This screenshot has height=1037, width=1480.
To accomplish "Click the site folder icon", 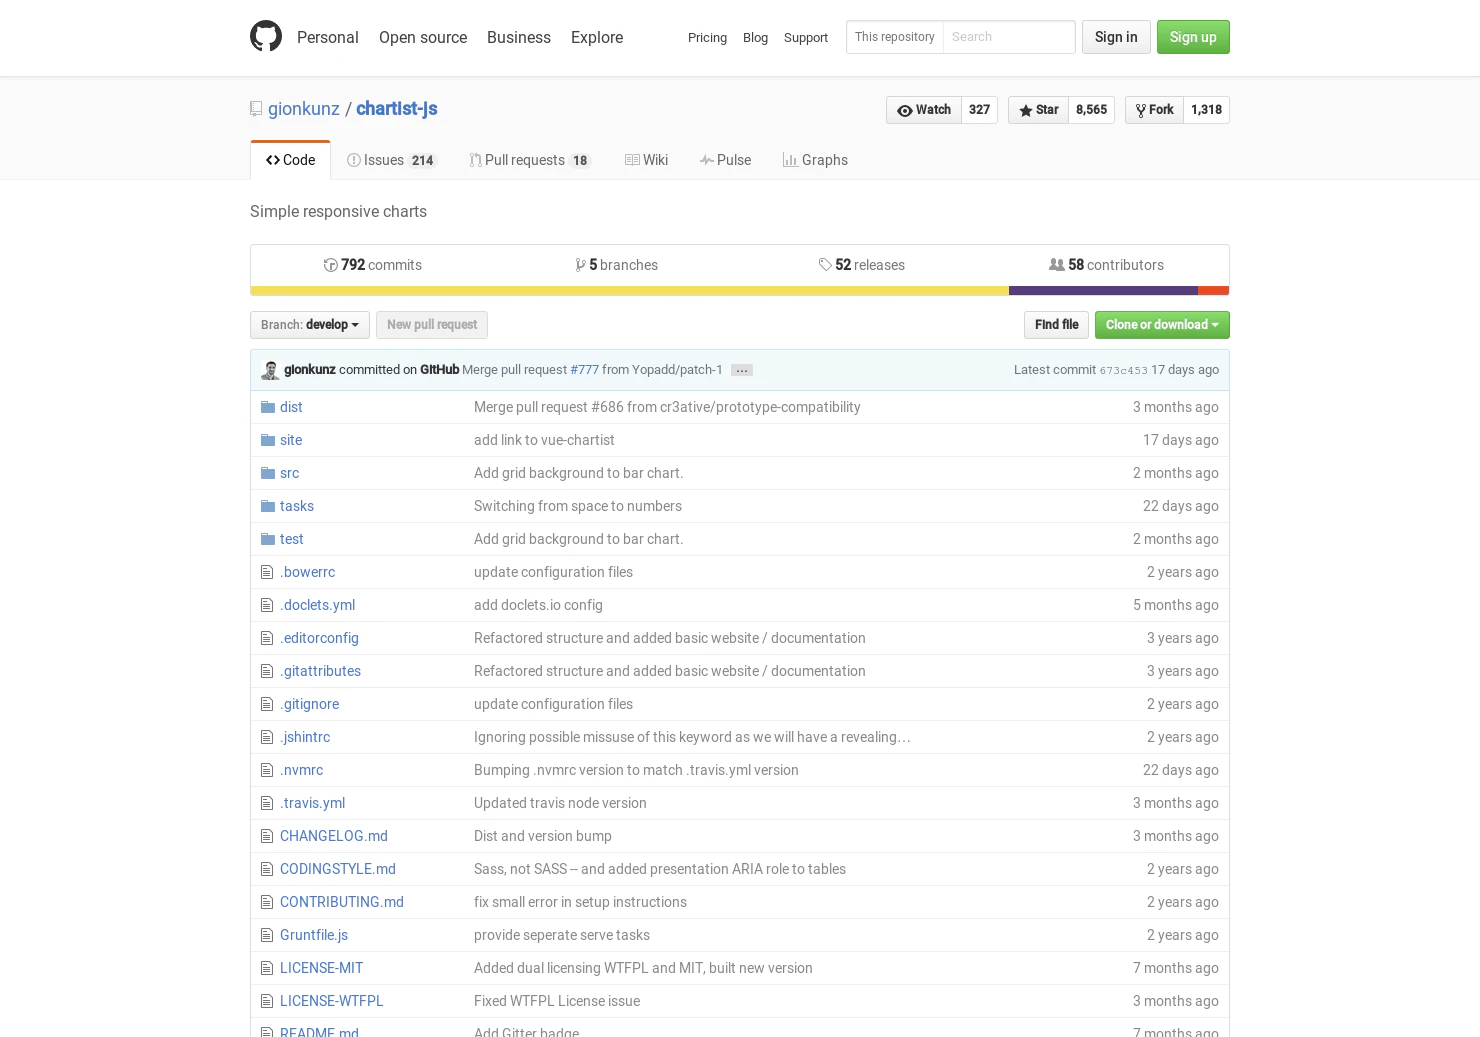I will coord(268,440).
